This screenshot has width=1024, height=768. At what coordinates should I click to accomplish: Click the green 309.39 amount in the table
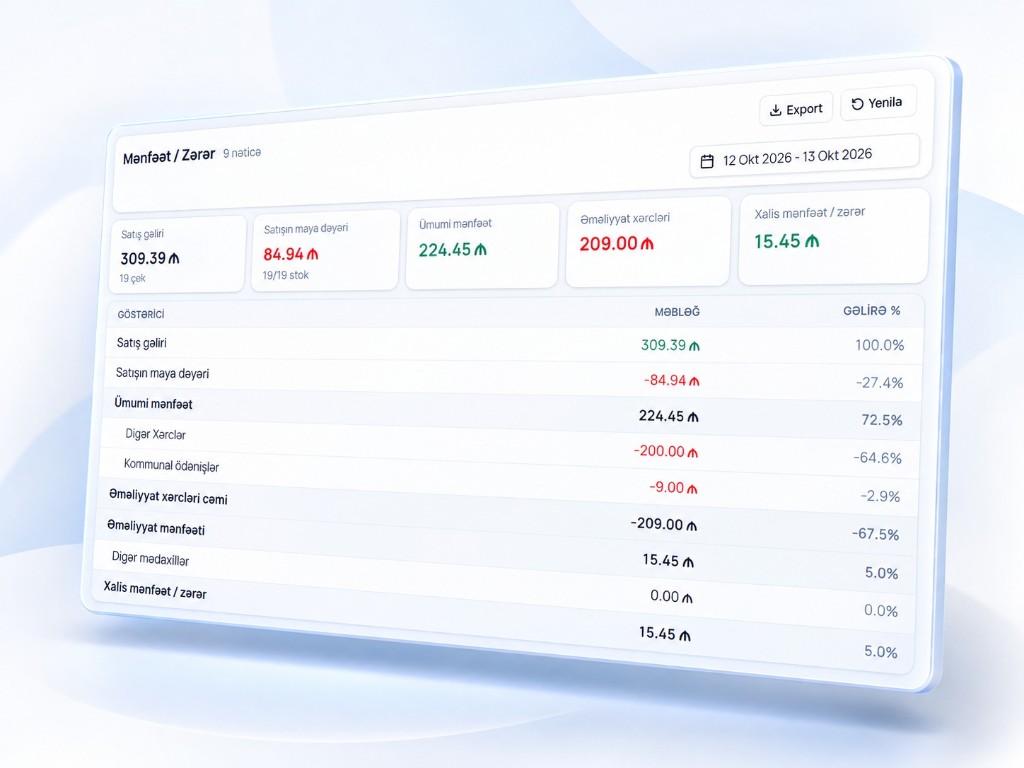(670, 345)
